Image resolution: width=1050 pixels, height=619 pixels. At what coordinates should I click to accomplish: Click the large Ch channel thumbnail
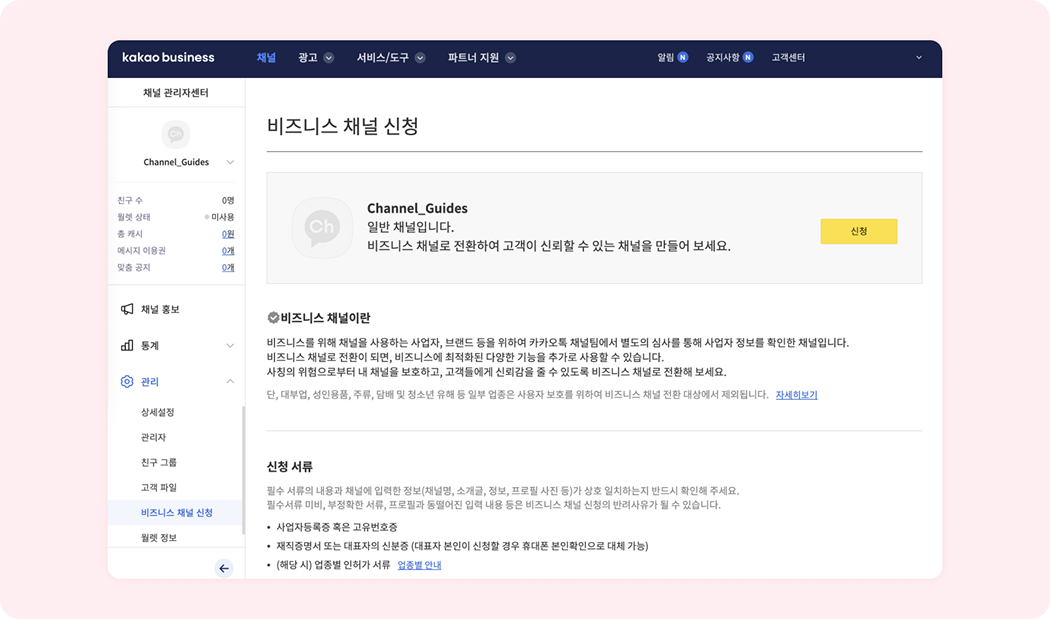click(x=321, y=227)
